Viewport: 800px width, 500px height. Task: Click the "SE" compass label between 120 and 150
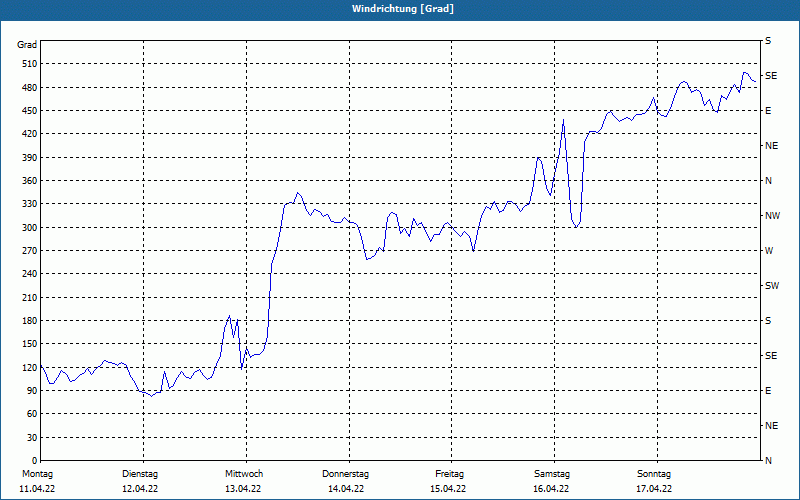[771, 356]
